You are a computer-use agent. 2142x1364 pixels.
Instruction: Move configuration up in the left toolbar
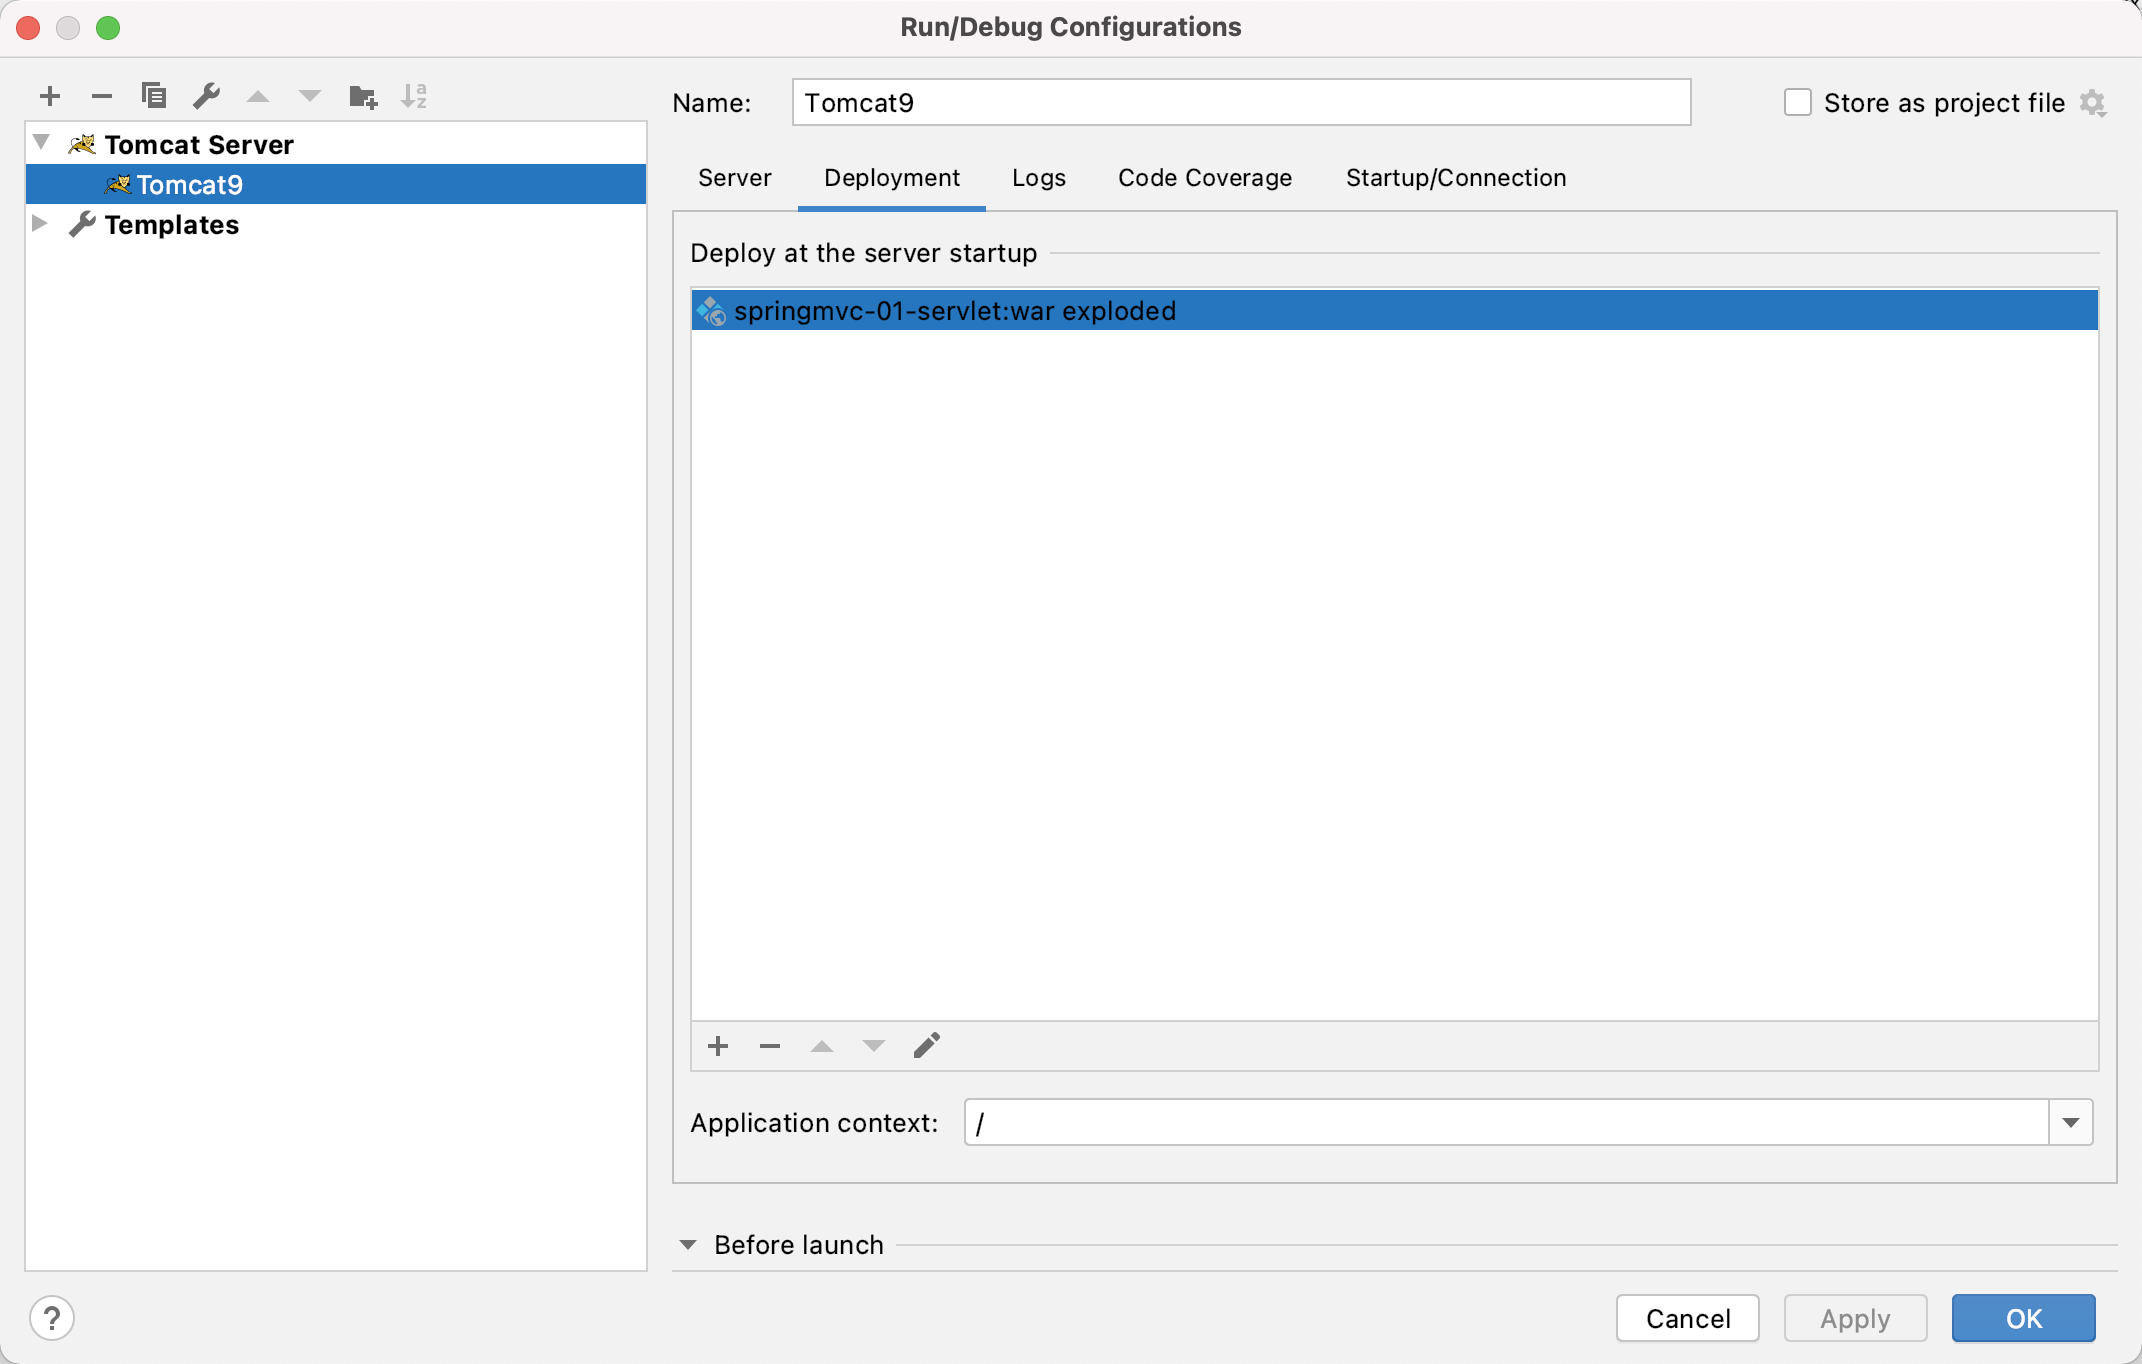pyautogui.click(x=258, y=96)
